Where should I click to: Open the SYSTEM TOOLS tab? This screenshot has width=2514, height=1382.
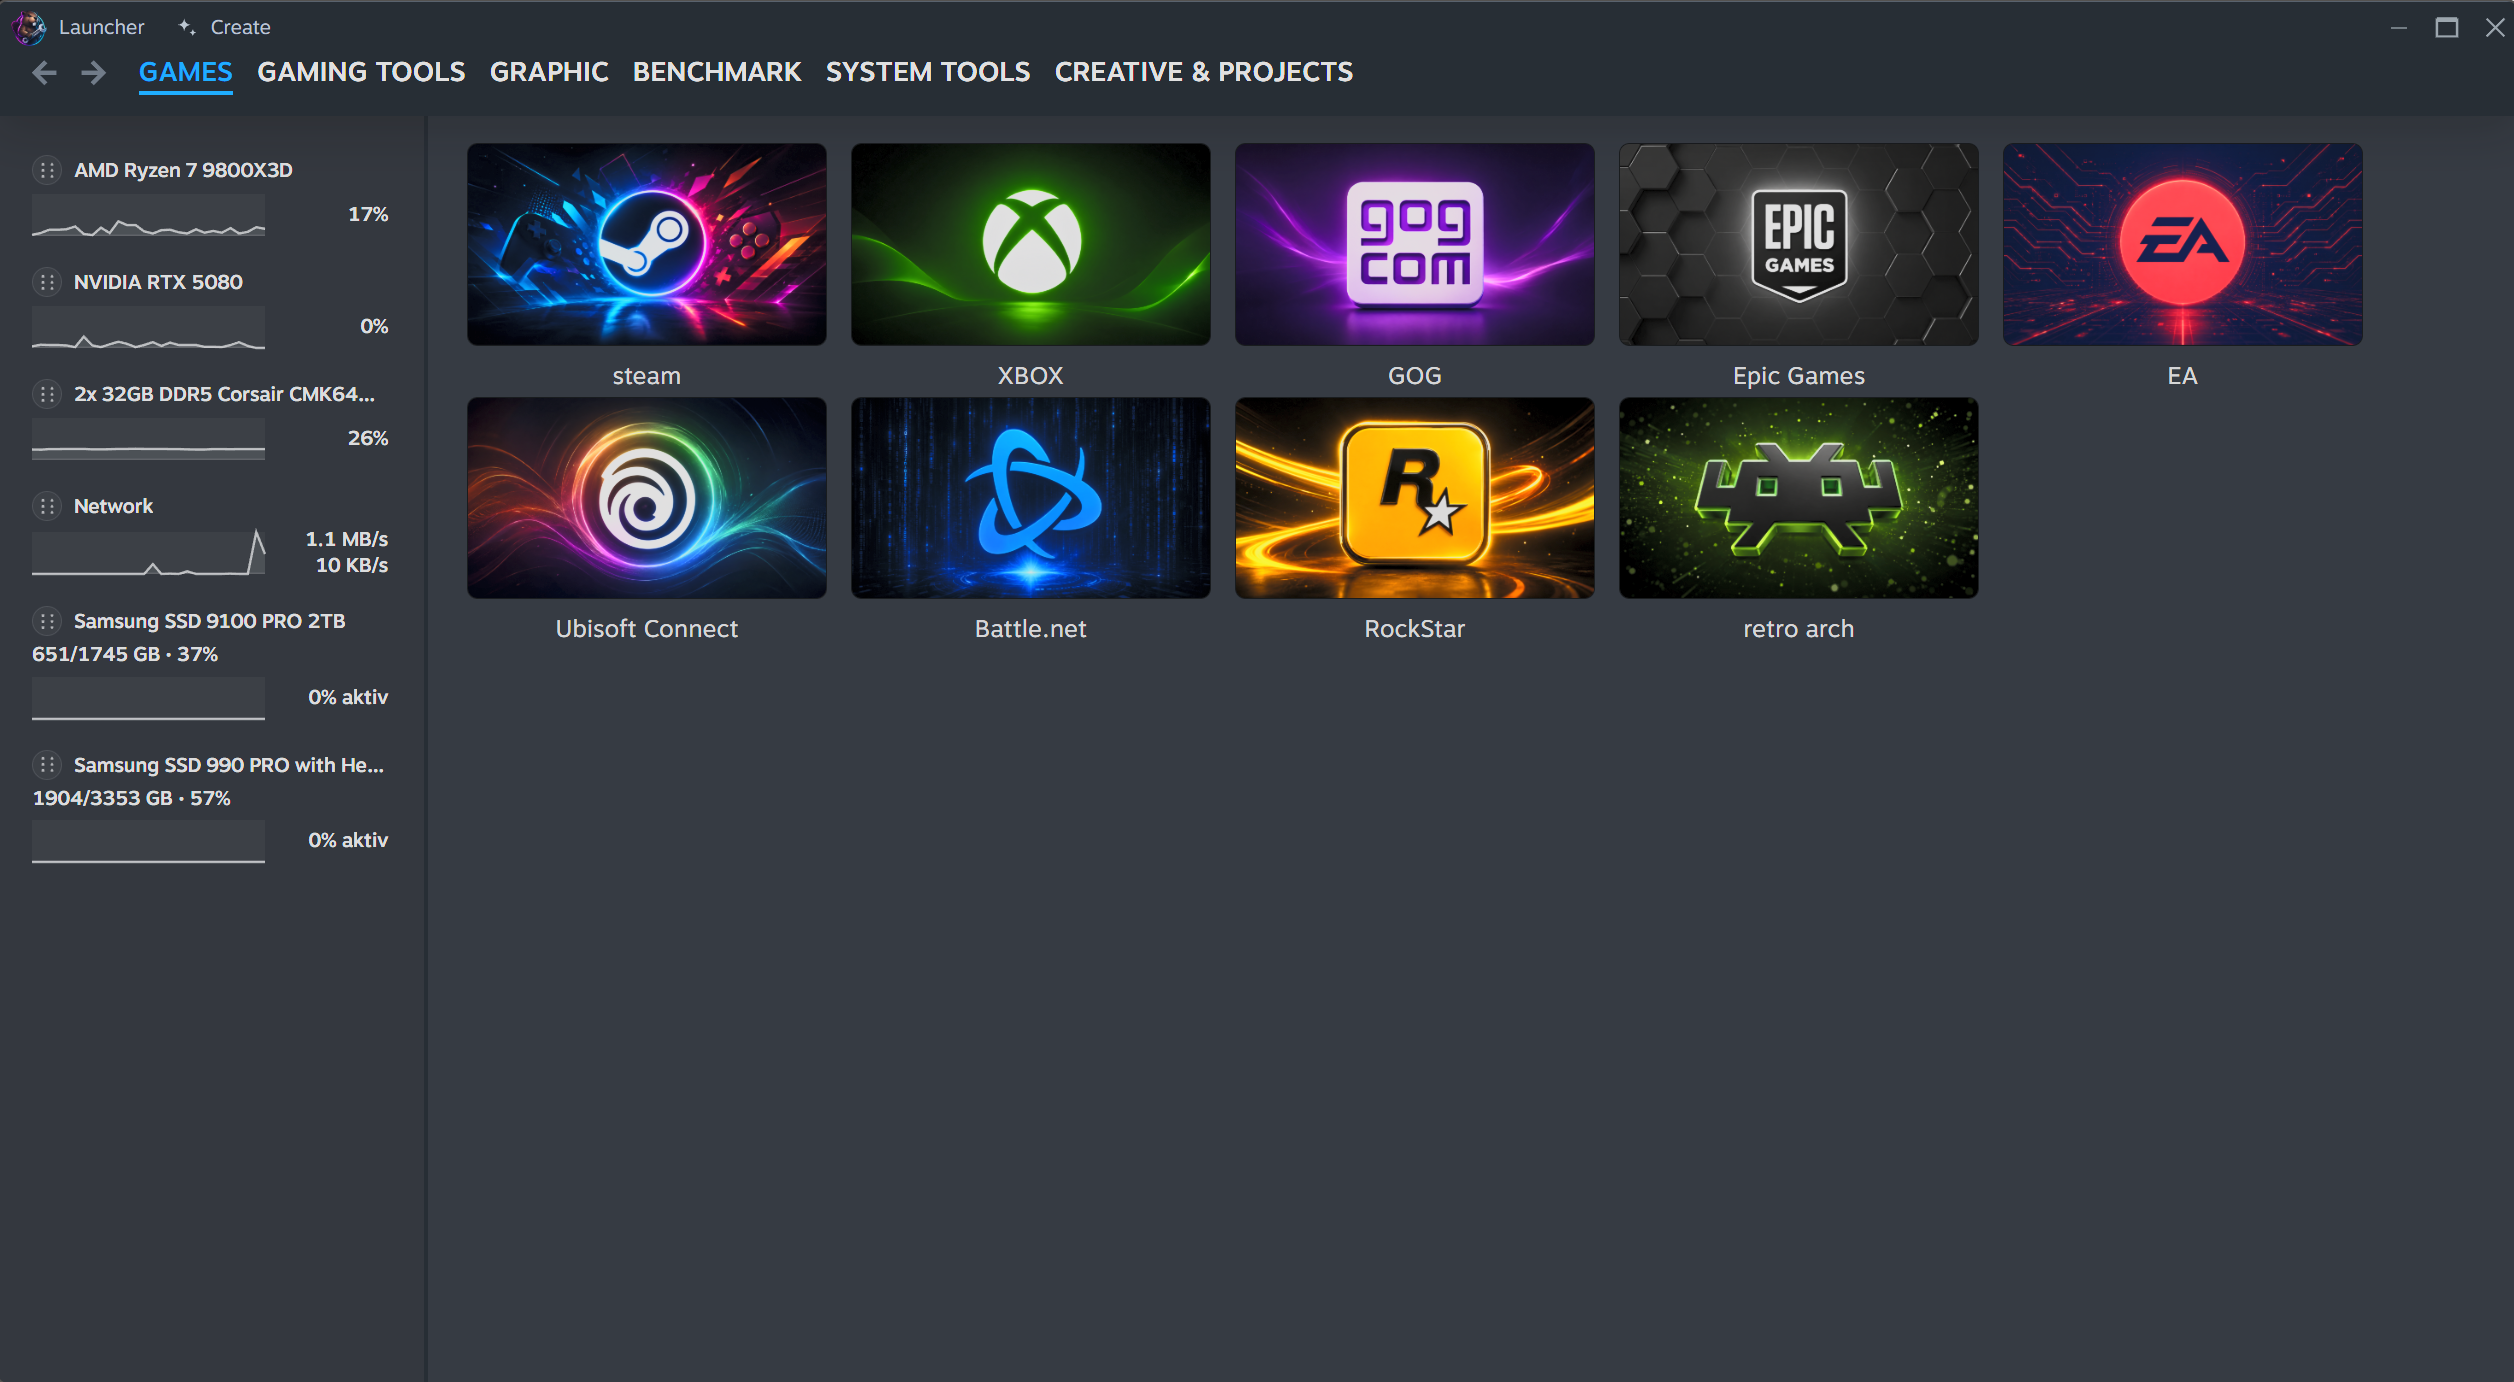928,72
